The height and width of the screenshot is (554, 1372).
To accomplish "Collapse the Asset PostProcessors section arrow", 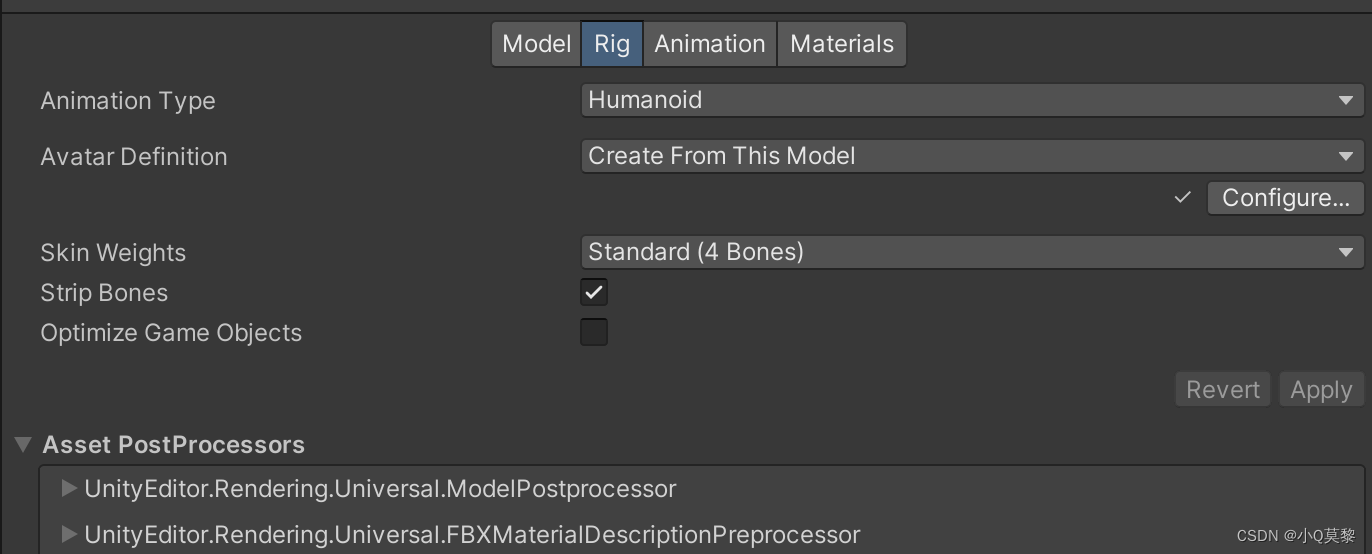I will click(23, 445).
